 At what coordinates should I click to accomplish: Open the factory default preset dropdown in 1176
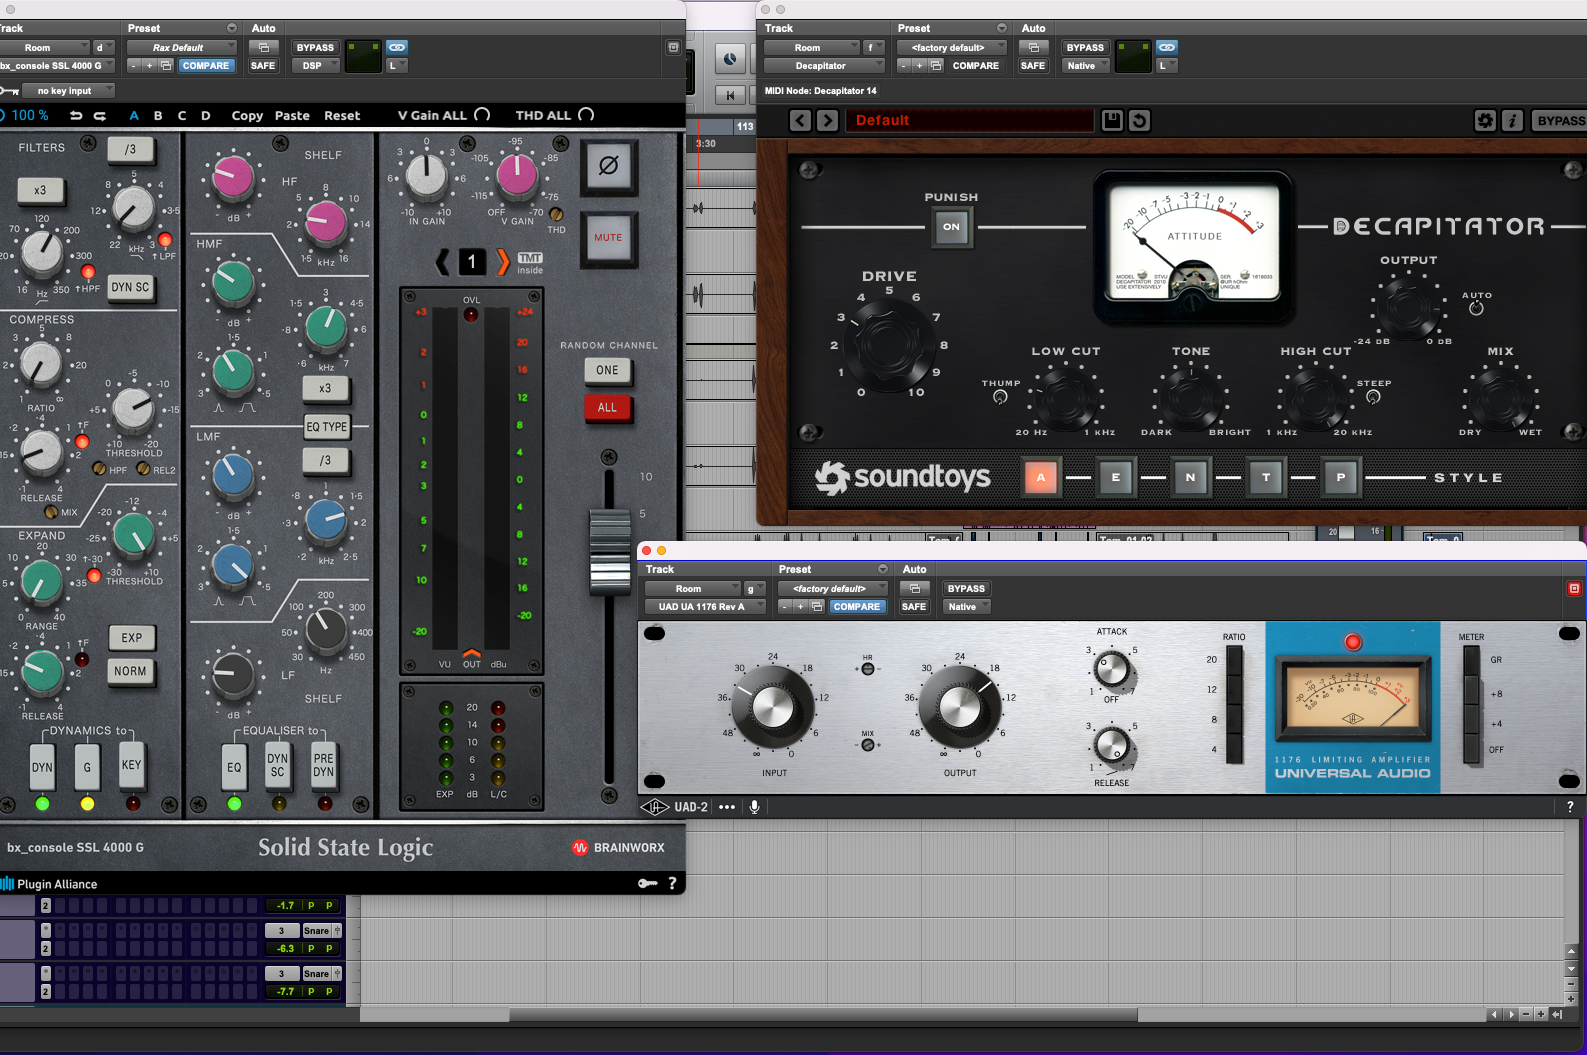[x=832, y=589]
